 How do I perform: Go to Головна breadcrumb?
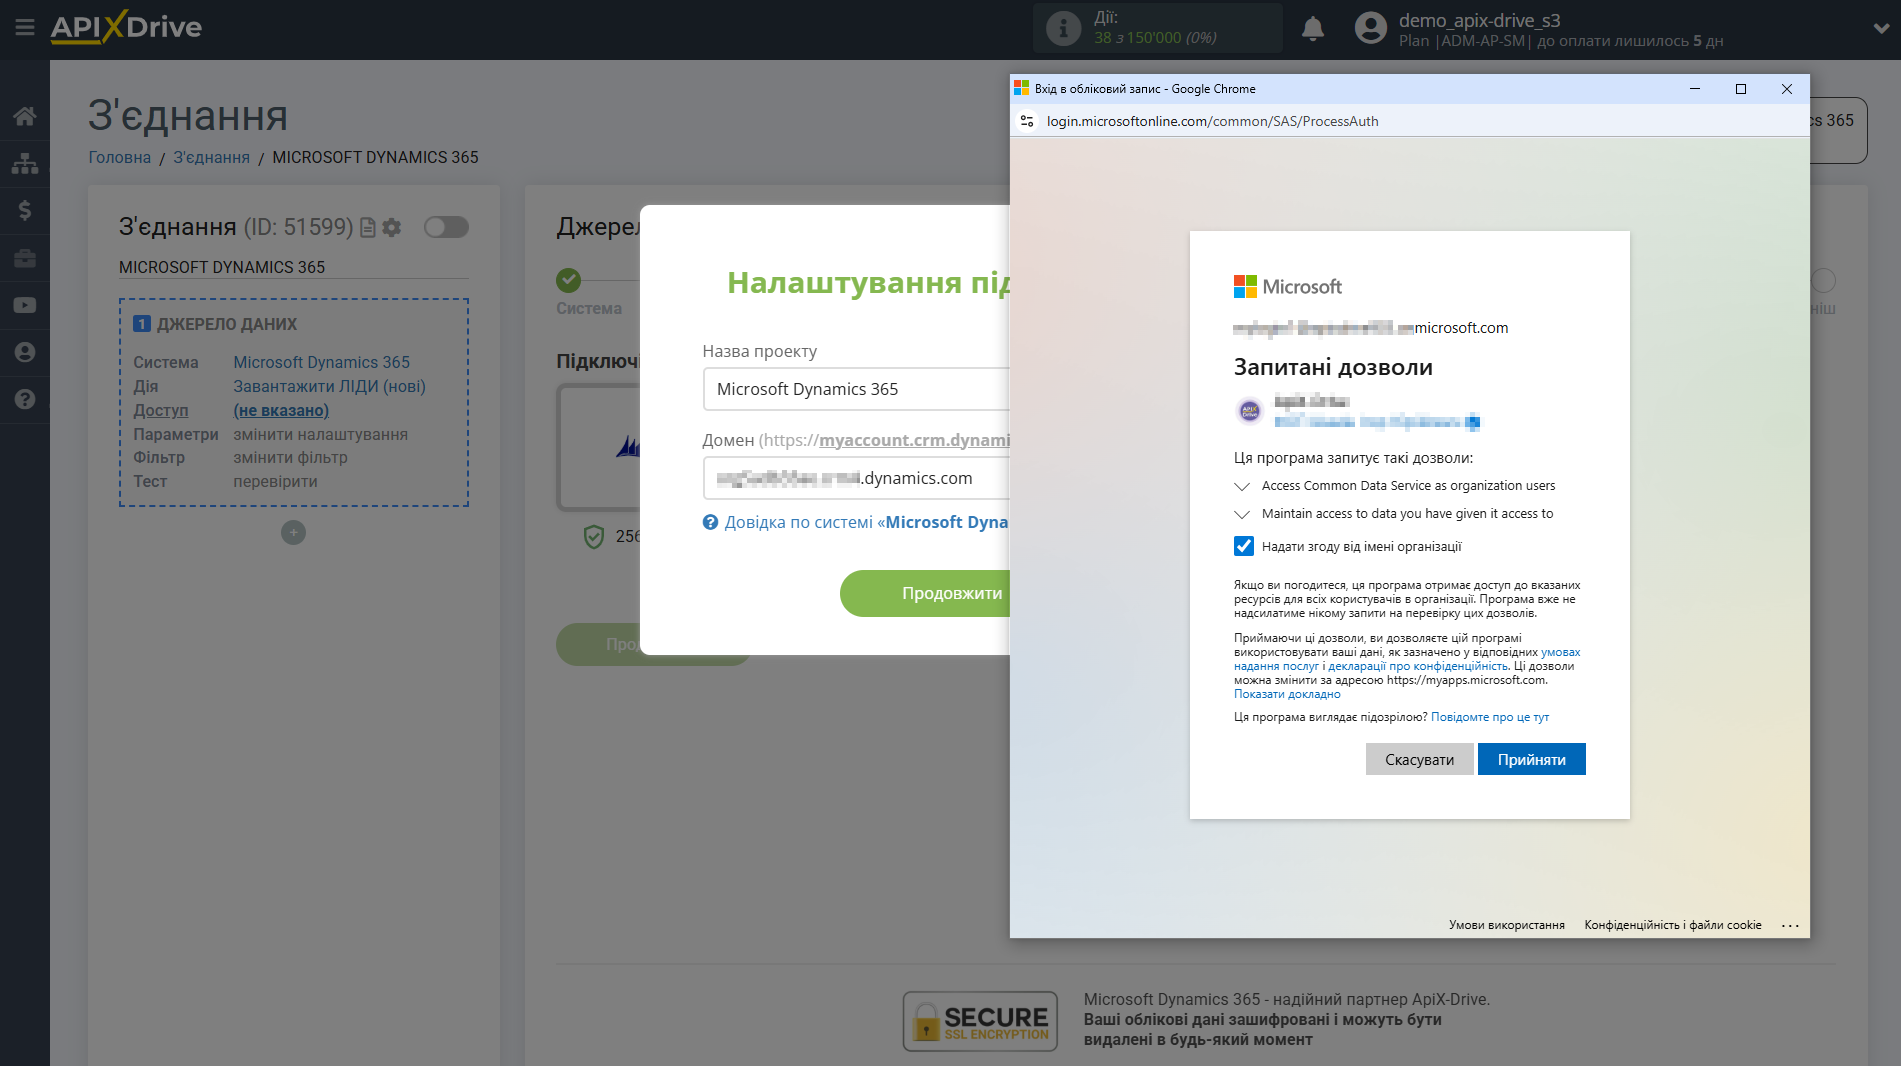119,157
